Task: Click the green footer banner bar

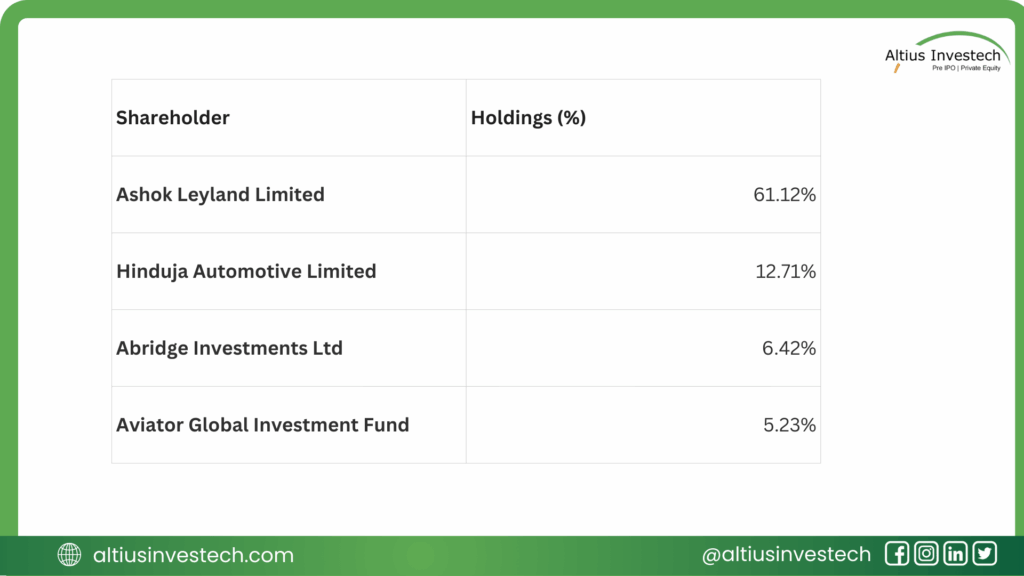Action: click(x=500, y=555)
